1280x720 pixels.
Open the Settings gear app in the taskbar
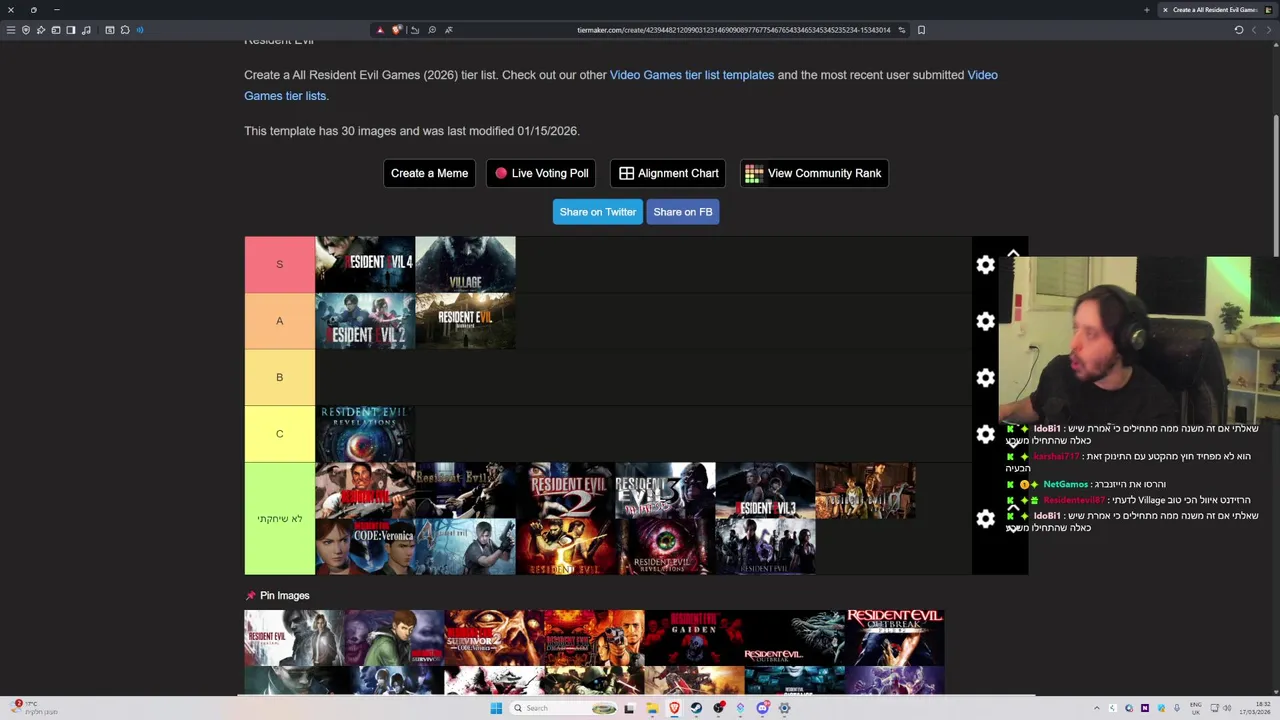coord(784,708)
